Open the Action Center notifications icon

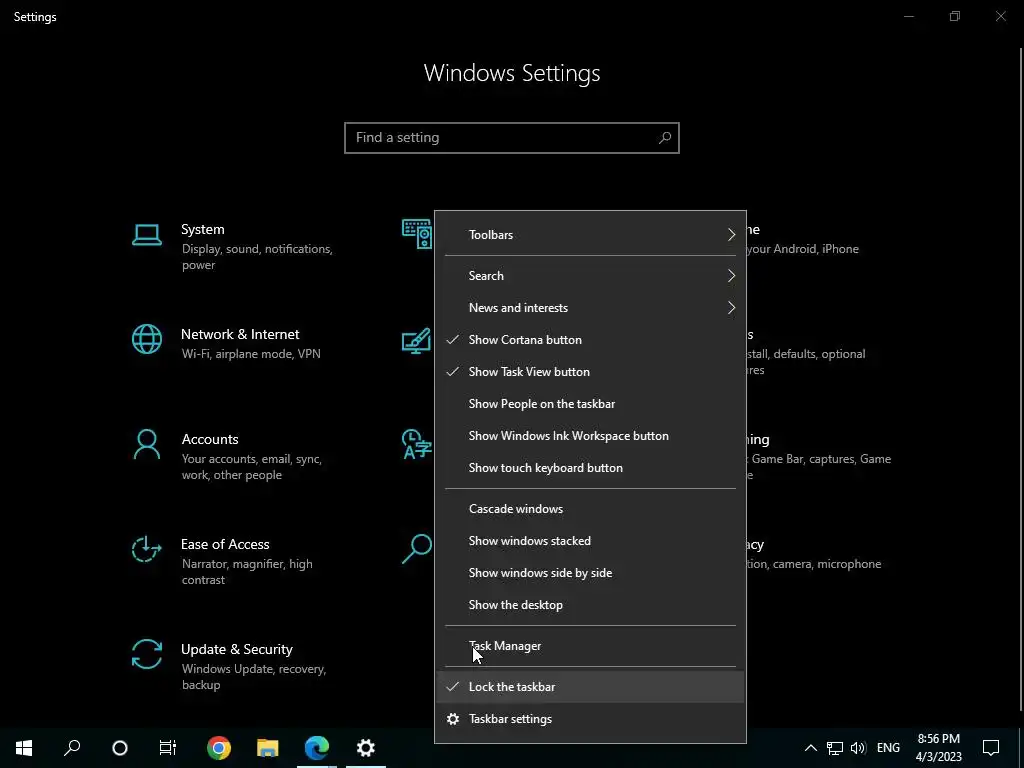coord(991,748)
